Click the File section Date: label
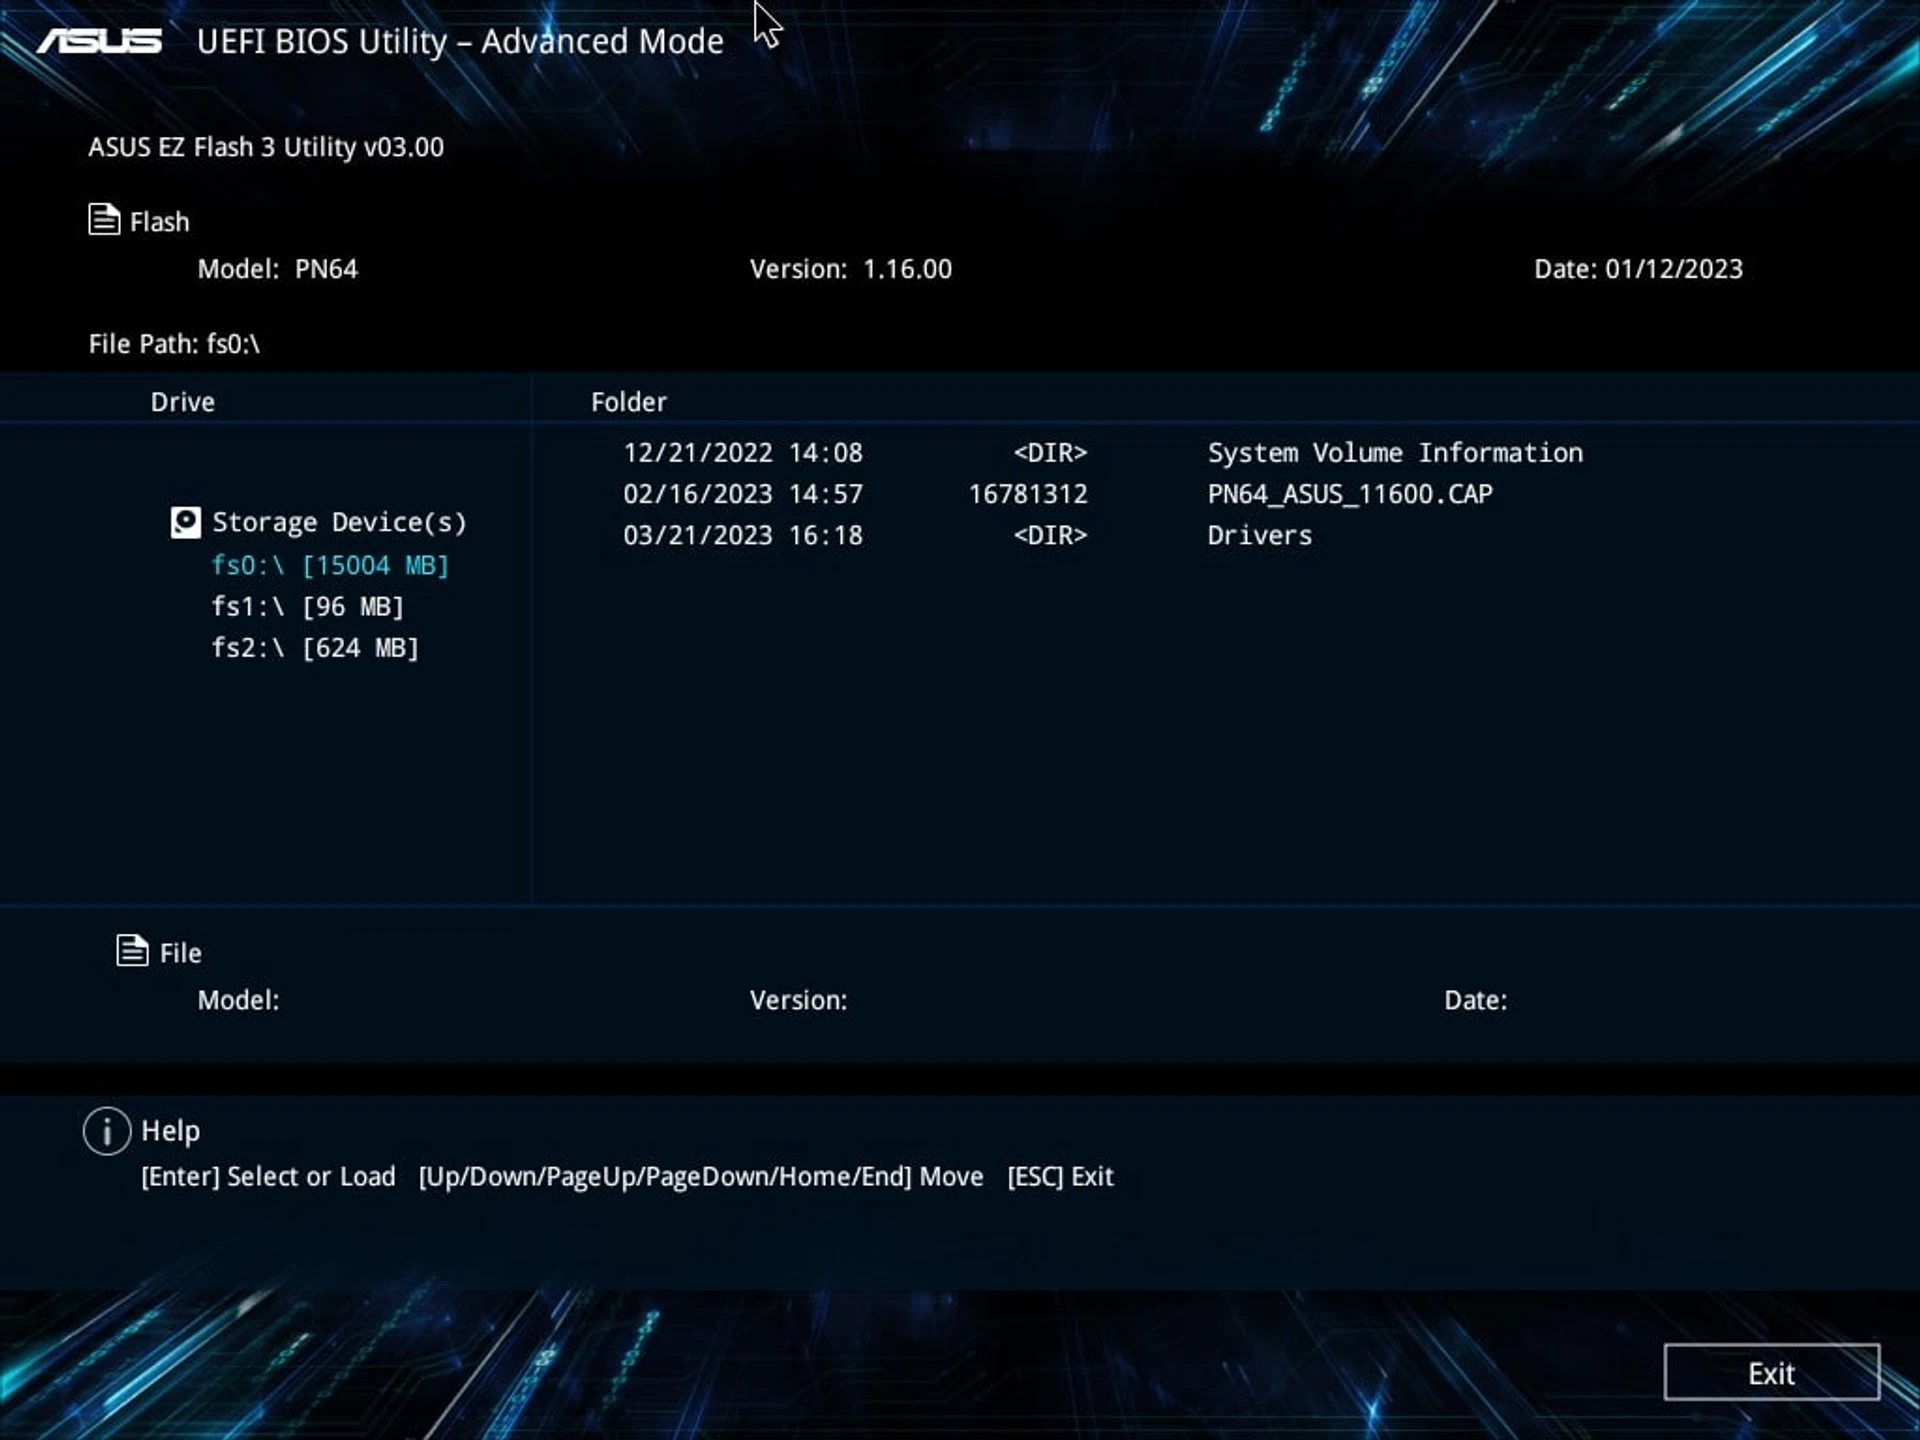Screen dimensions: 1920x1440 click(1476, 1000)
